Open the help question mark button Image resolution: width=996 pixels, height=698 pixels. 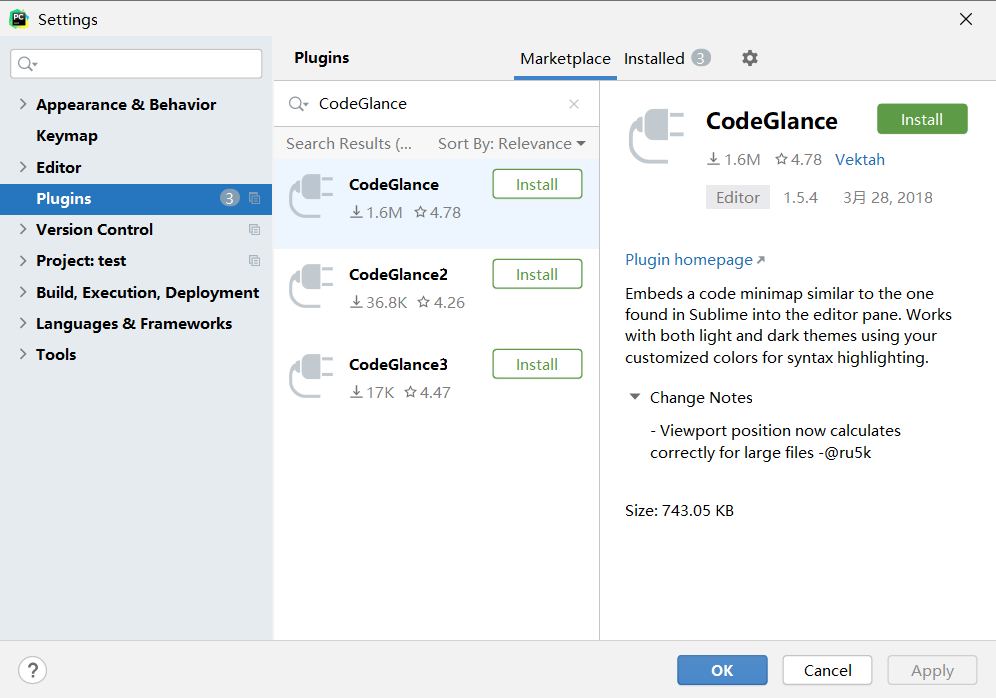pos(32,670)
